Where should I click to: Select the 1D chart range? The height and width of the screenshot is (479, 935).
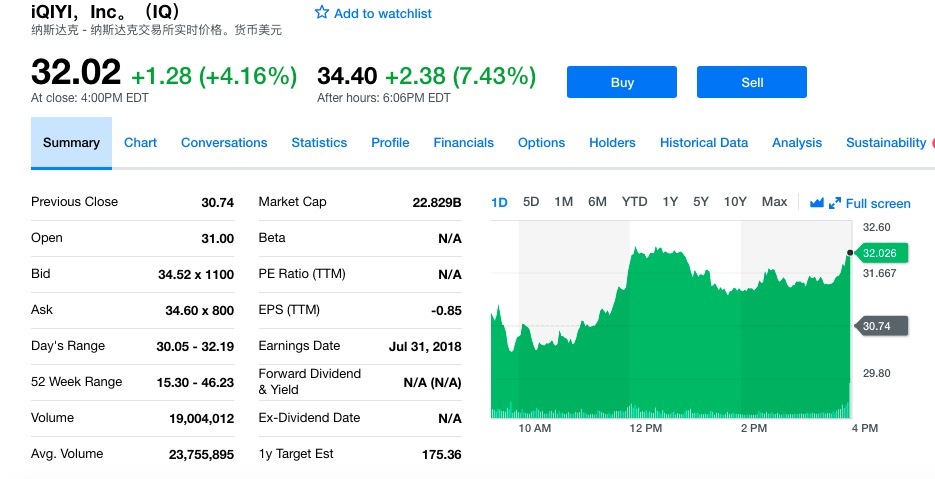499,202
